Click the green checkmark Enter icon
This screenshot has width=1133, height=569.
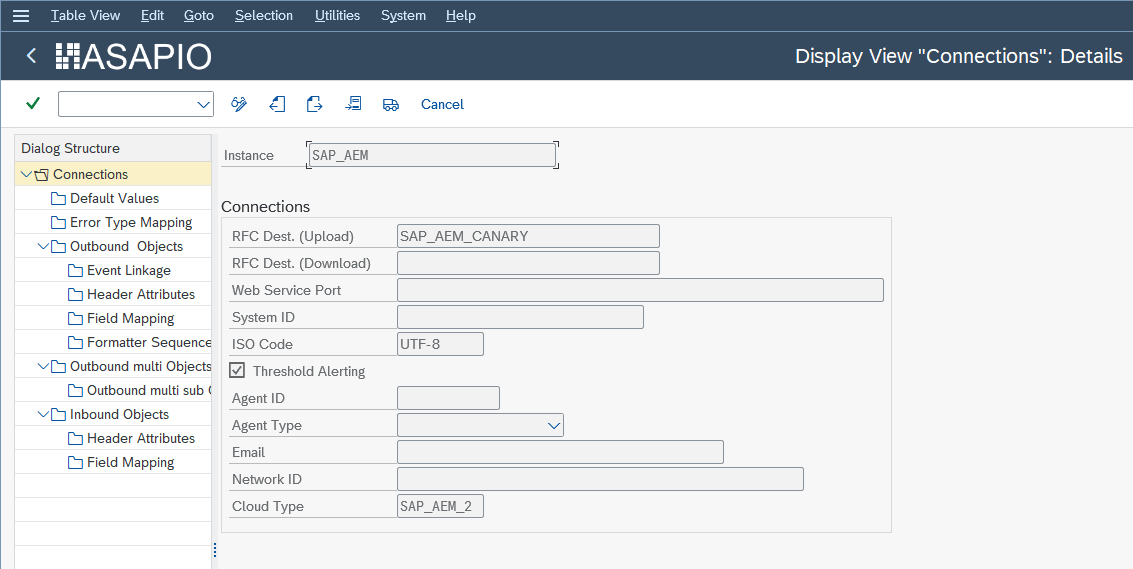point(33,103)
